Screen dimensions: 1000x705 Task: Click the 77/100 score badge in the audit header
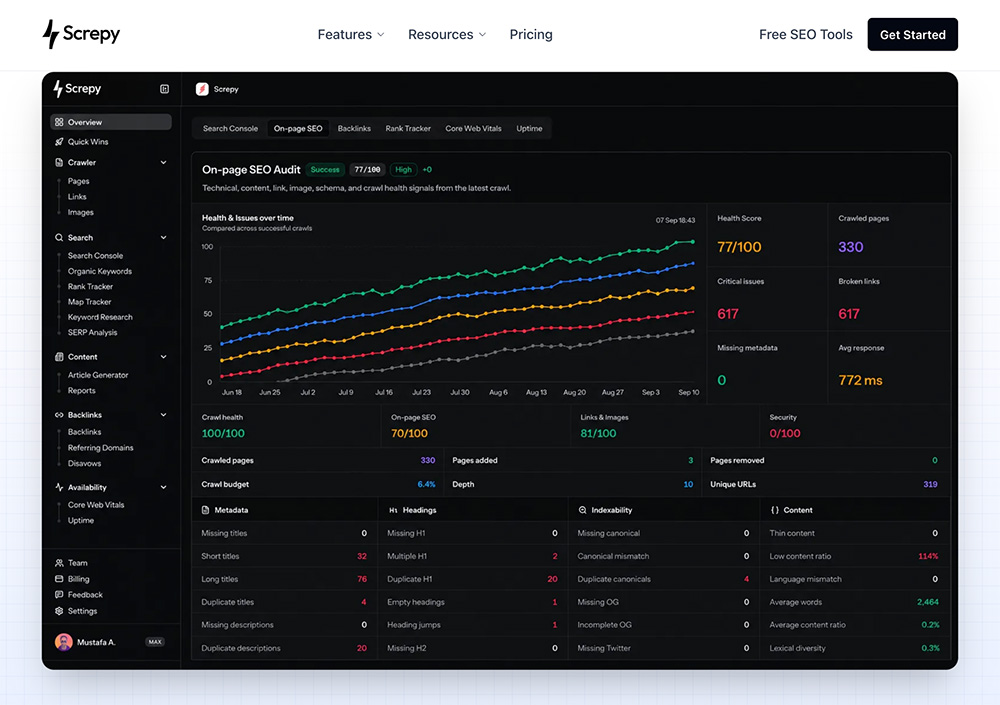367,170
